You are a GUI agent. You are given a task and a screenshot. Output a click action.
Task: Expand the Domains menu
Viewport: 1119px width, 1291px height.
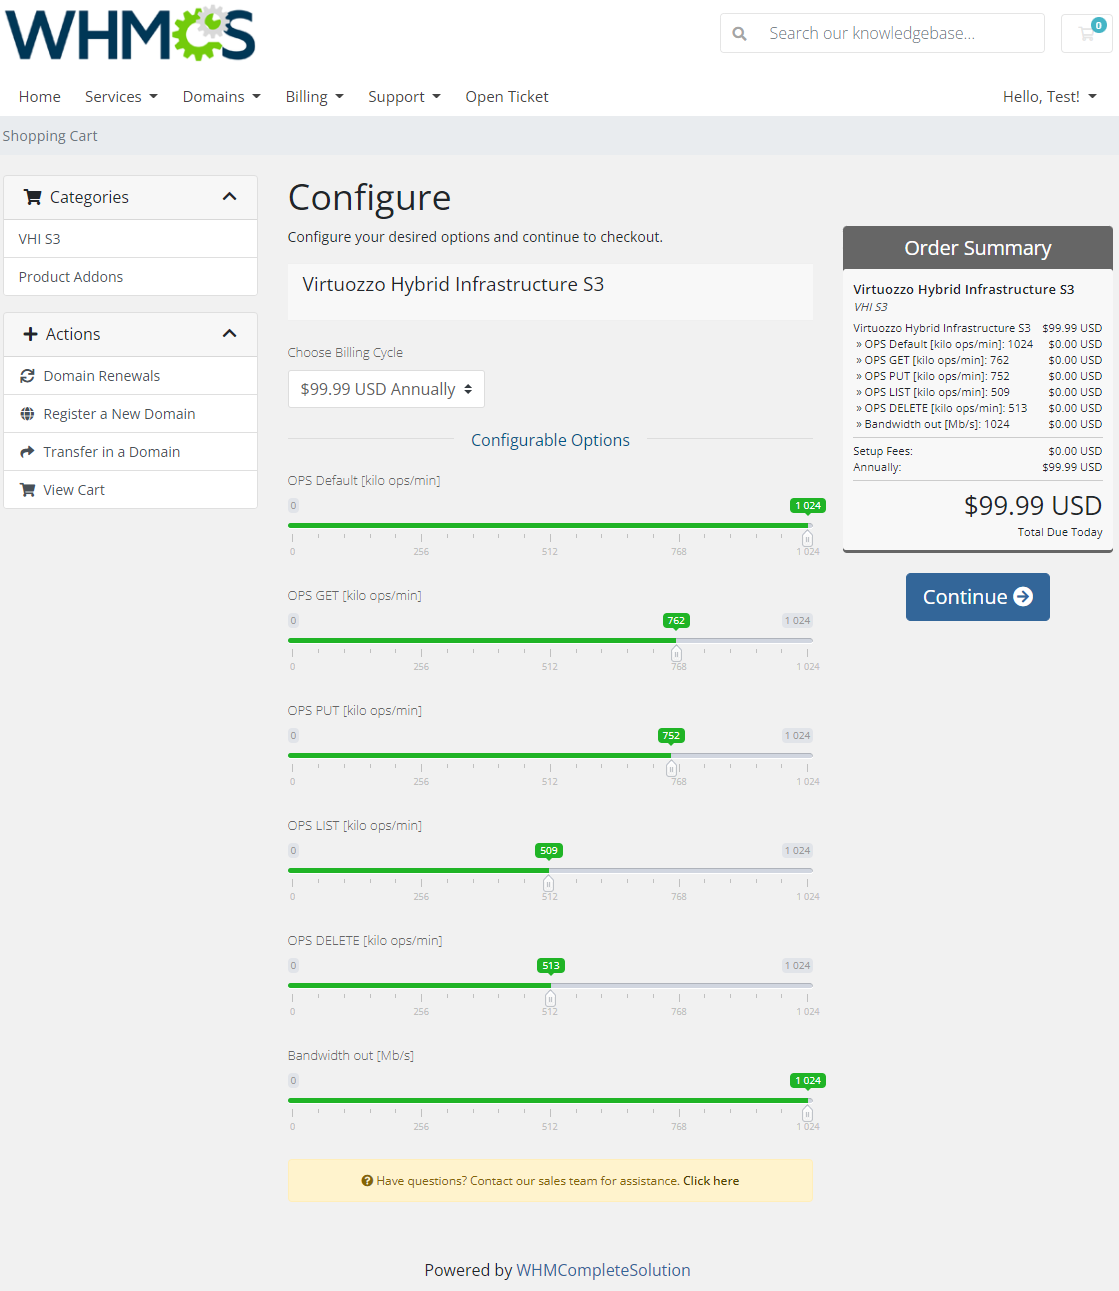tap(221, 97)
